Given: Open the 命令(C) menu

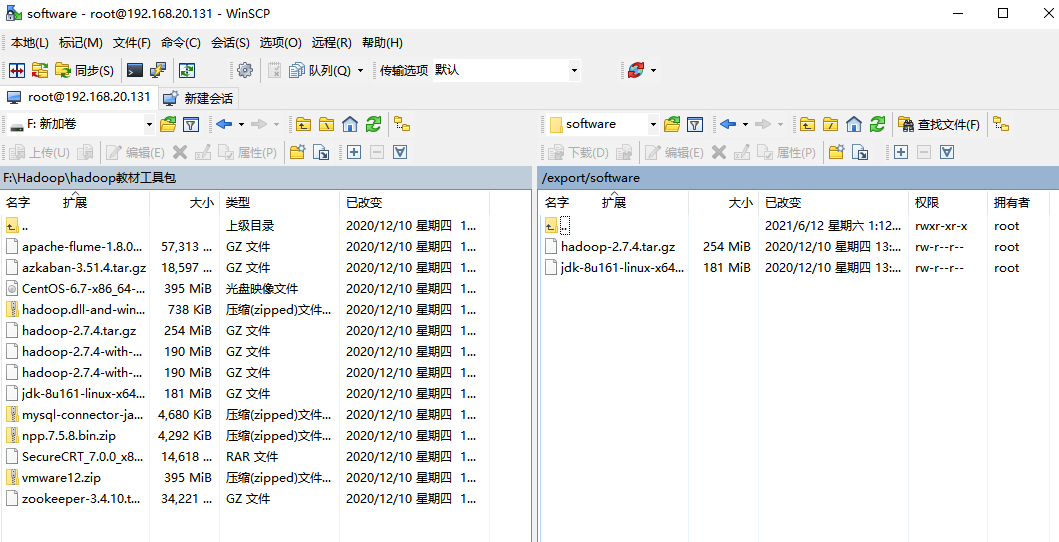Looking at the screenshot, I should [181, 43].
